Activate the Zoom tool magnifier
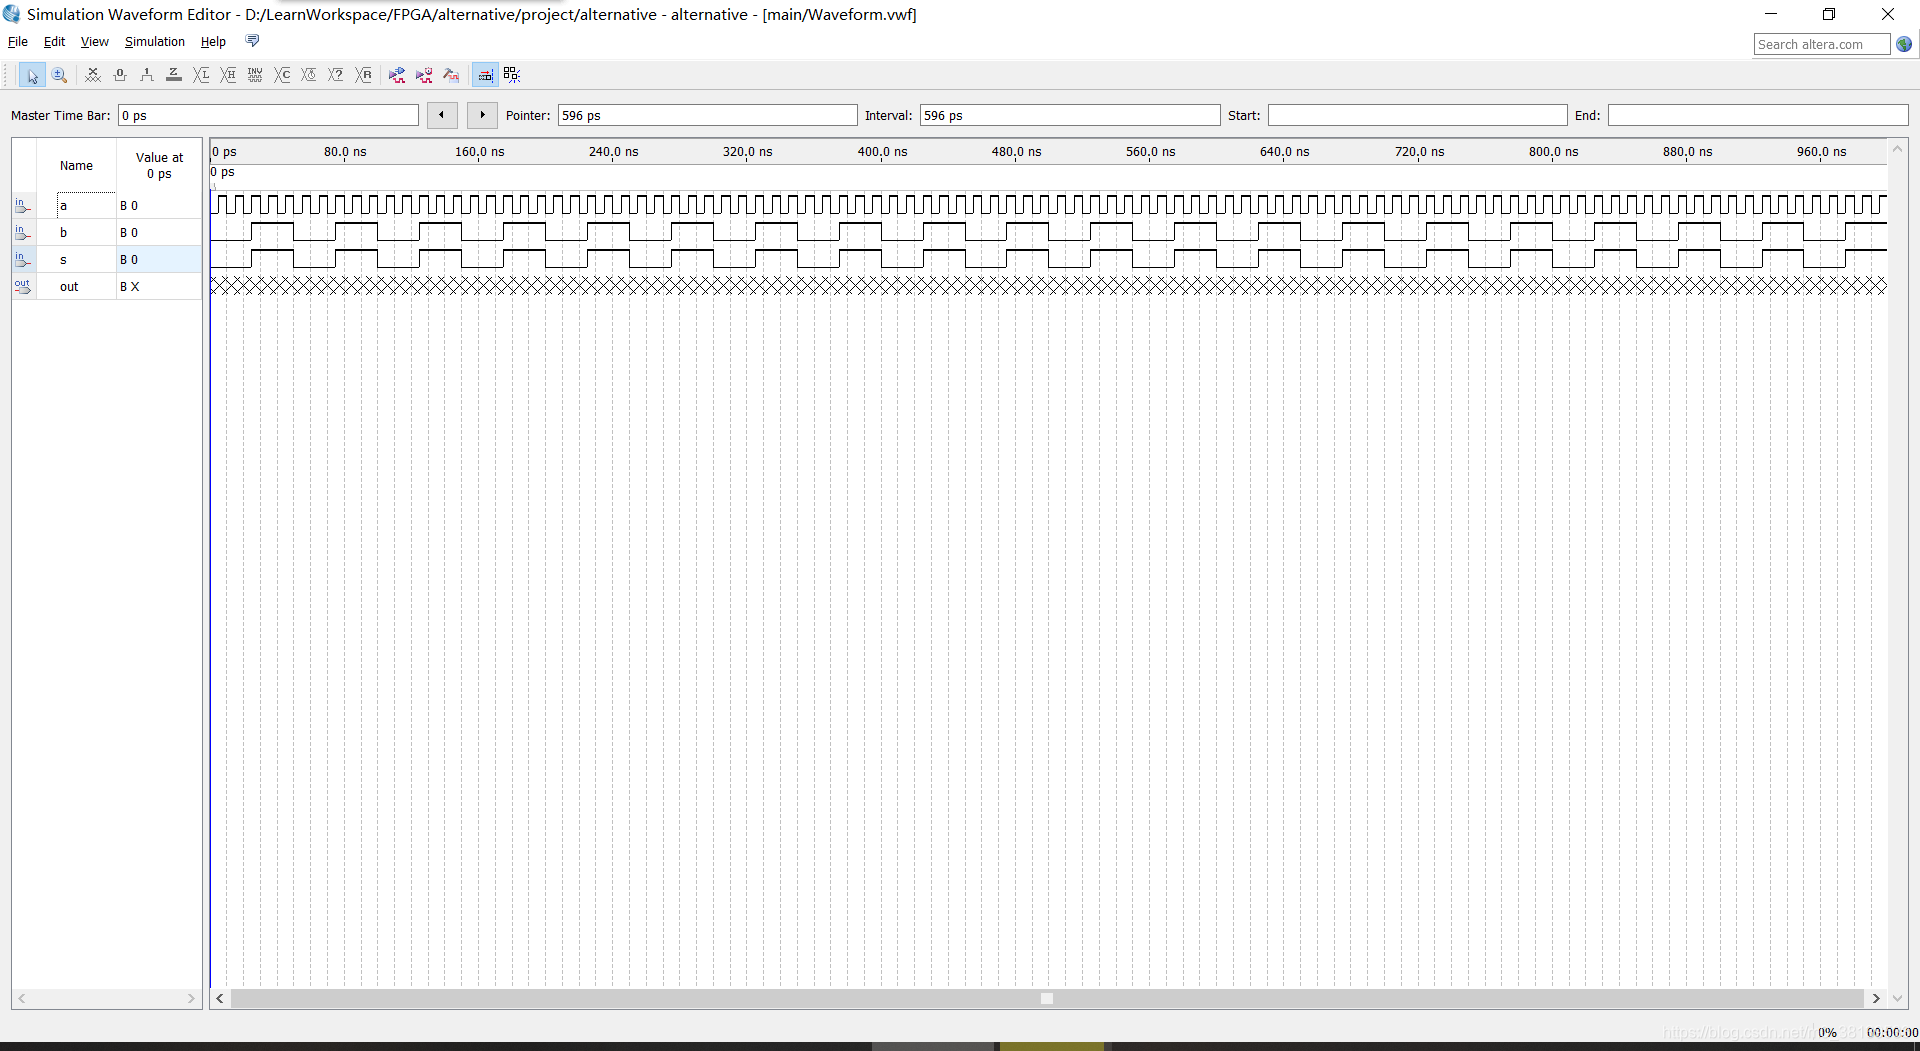1920x1051 pixels. pyautogui.click(x=59, y=75)
